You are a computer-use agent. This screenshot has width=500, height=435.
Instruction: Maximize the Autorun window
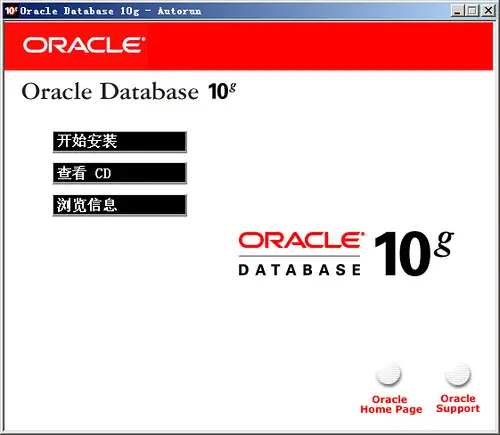pyautogui.click(x=472, y=11)
